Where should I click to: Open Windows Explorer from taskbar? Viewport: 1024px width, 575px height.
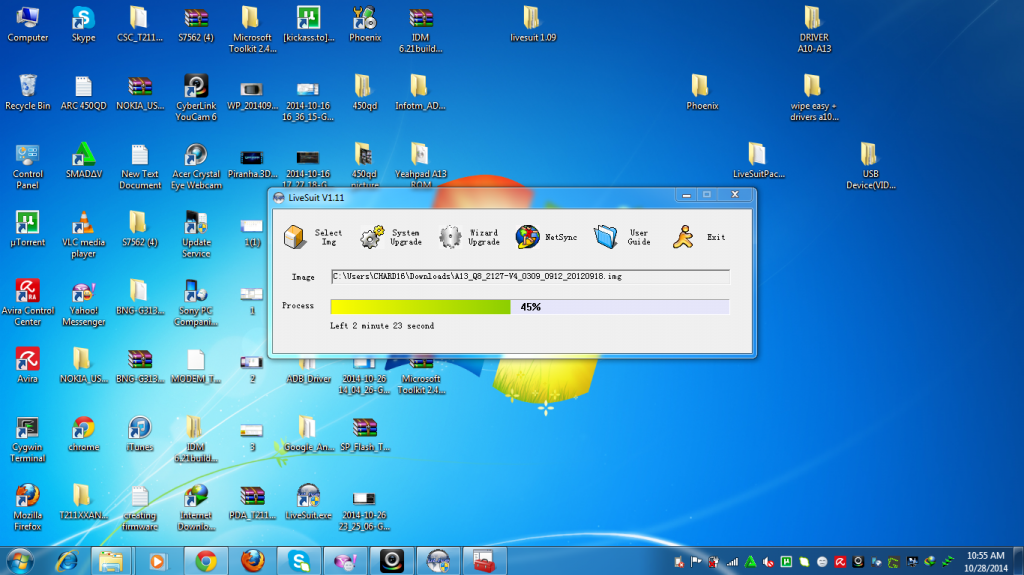[111, 561]
